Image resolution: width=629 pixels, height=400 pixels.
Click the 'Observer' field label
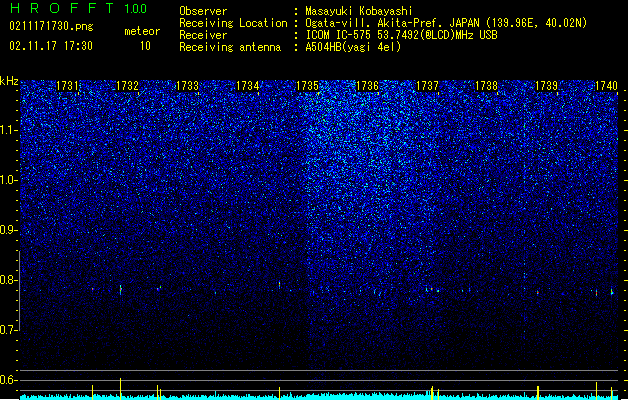point(203,11)
